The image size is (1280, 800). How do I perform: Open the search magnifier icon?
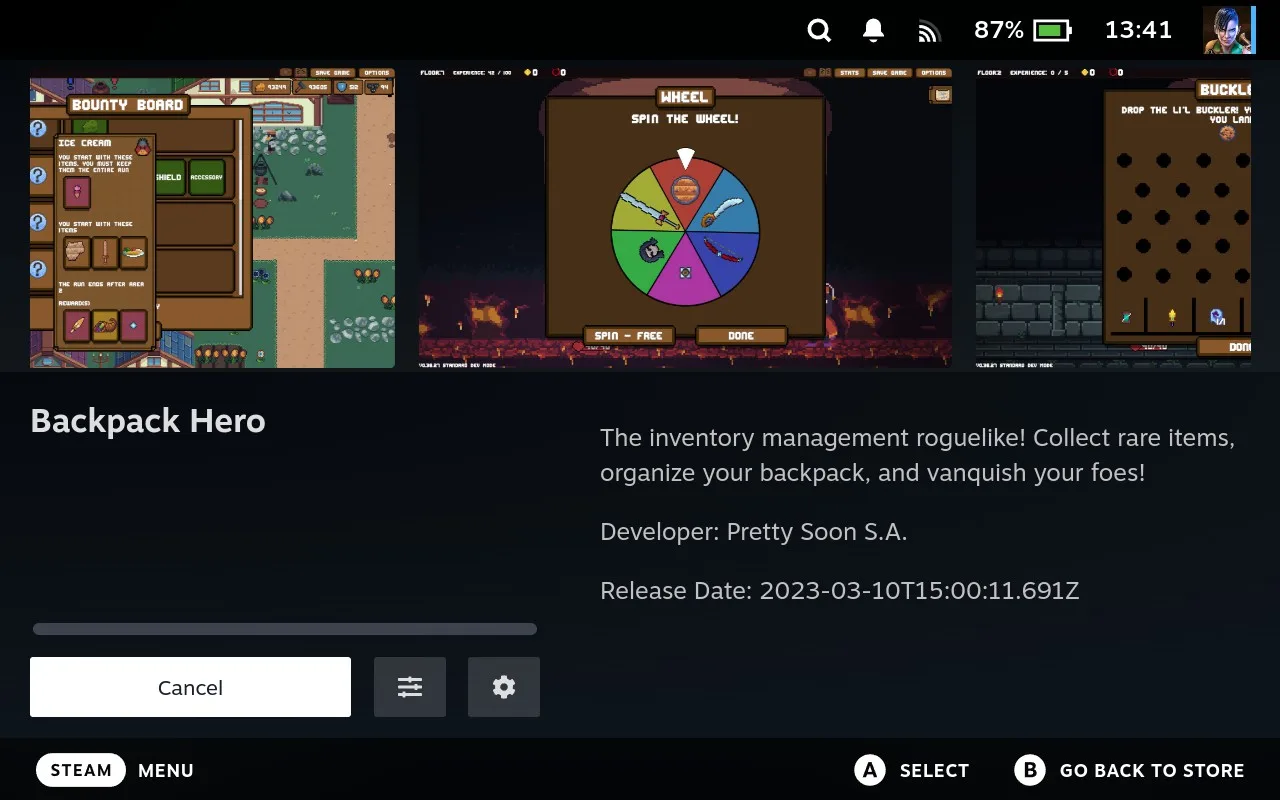(819, 30)
